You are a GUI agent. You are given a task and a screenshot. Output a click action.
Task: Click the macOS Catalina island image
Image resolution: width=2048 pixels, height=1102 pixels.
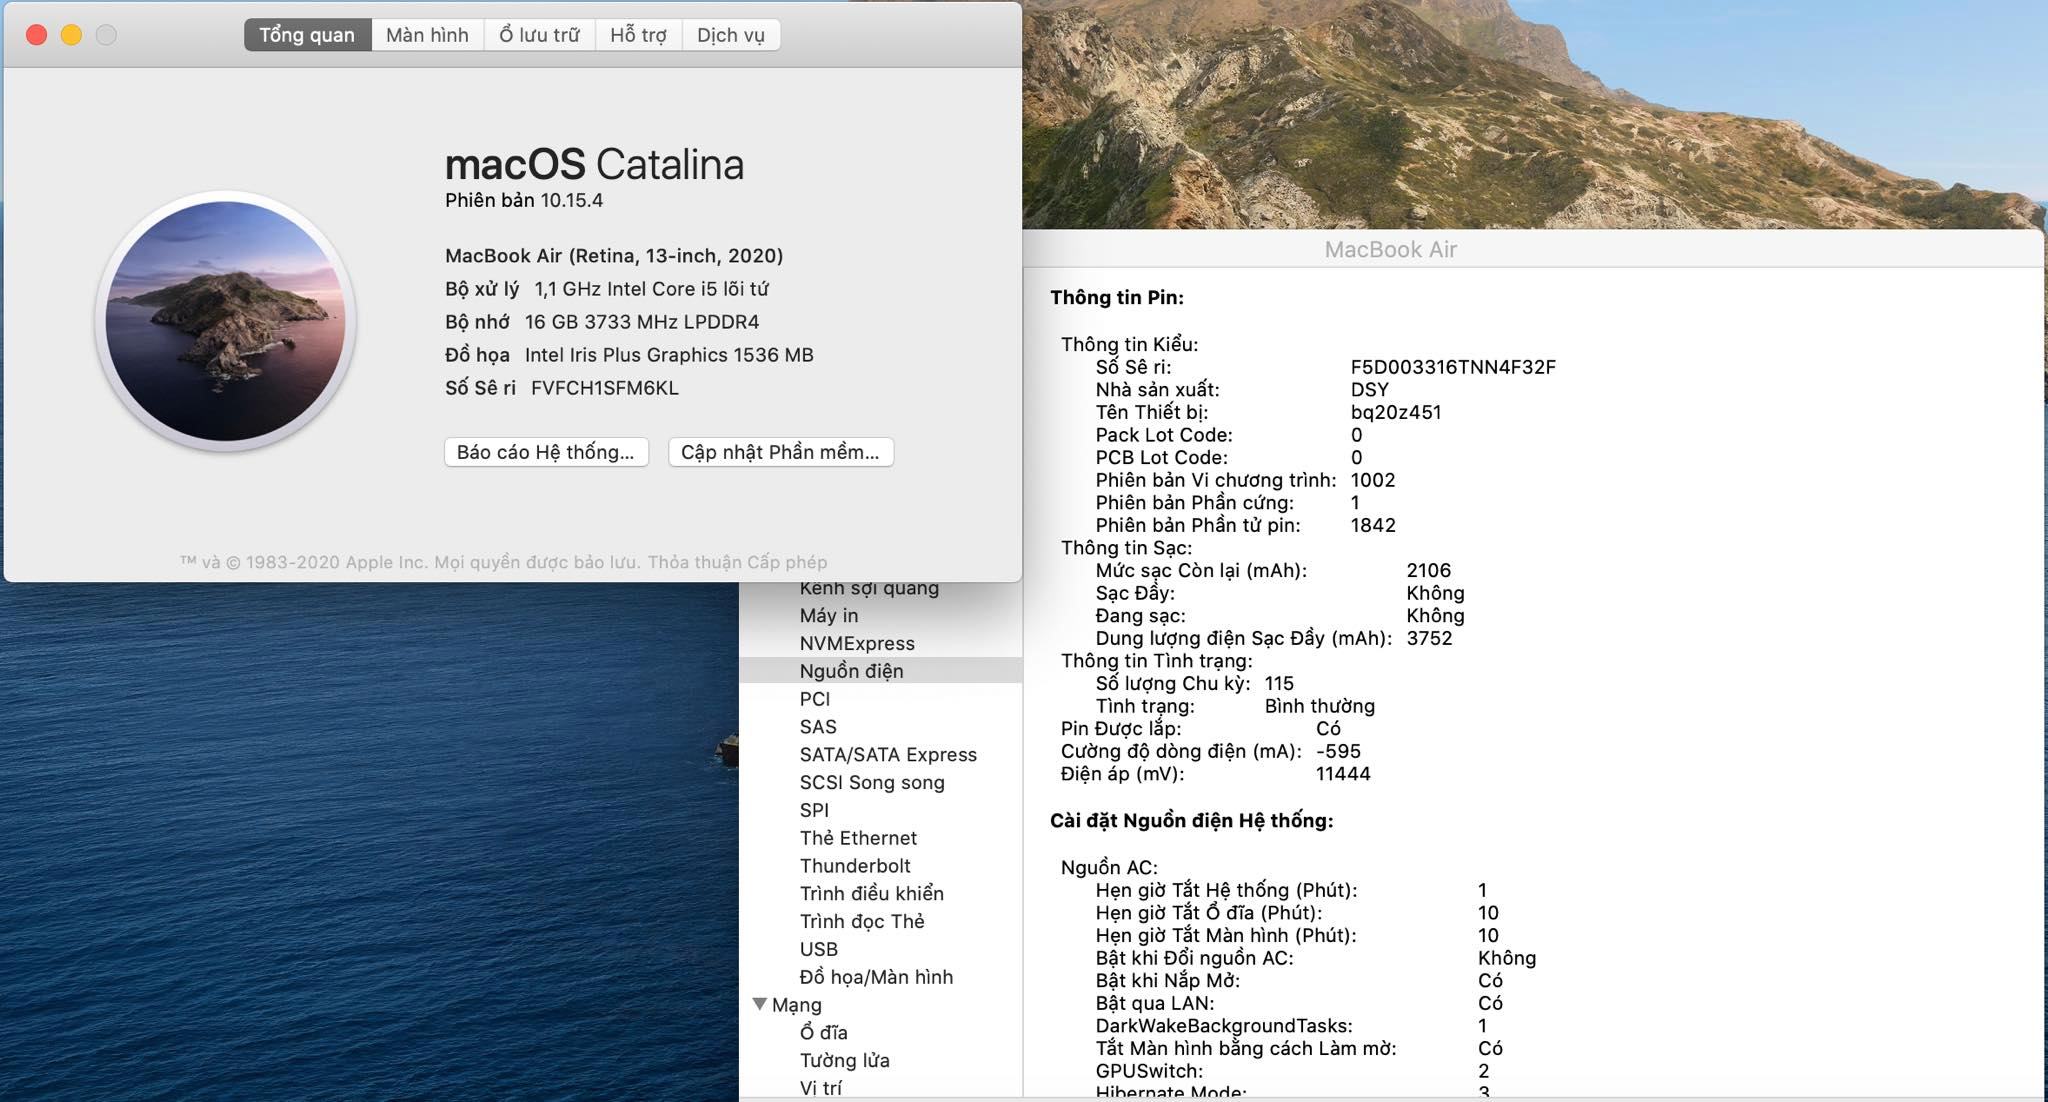226,321
